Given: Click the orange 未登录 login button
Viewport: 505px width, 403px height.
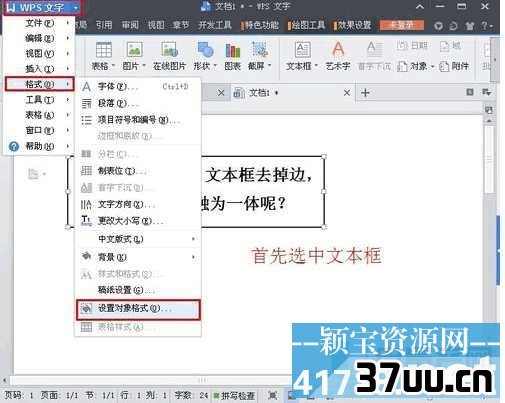Looking at the screenshot, I should click(402, 25).
